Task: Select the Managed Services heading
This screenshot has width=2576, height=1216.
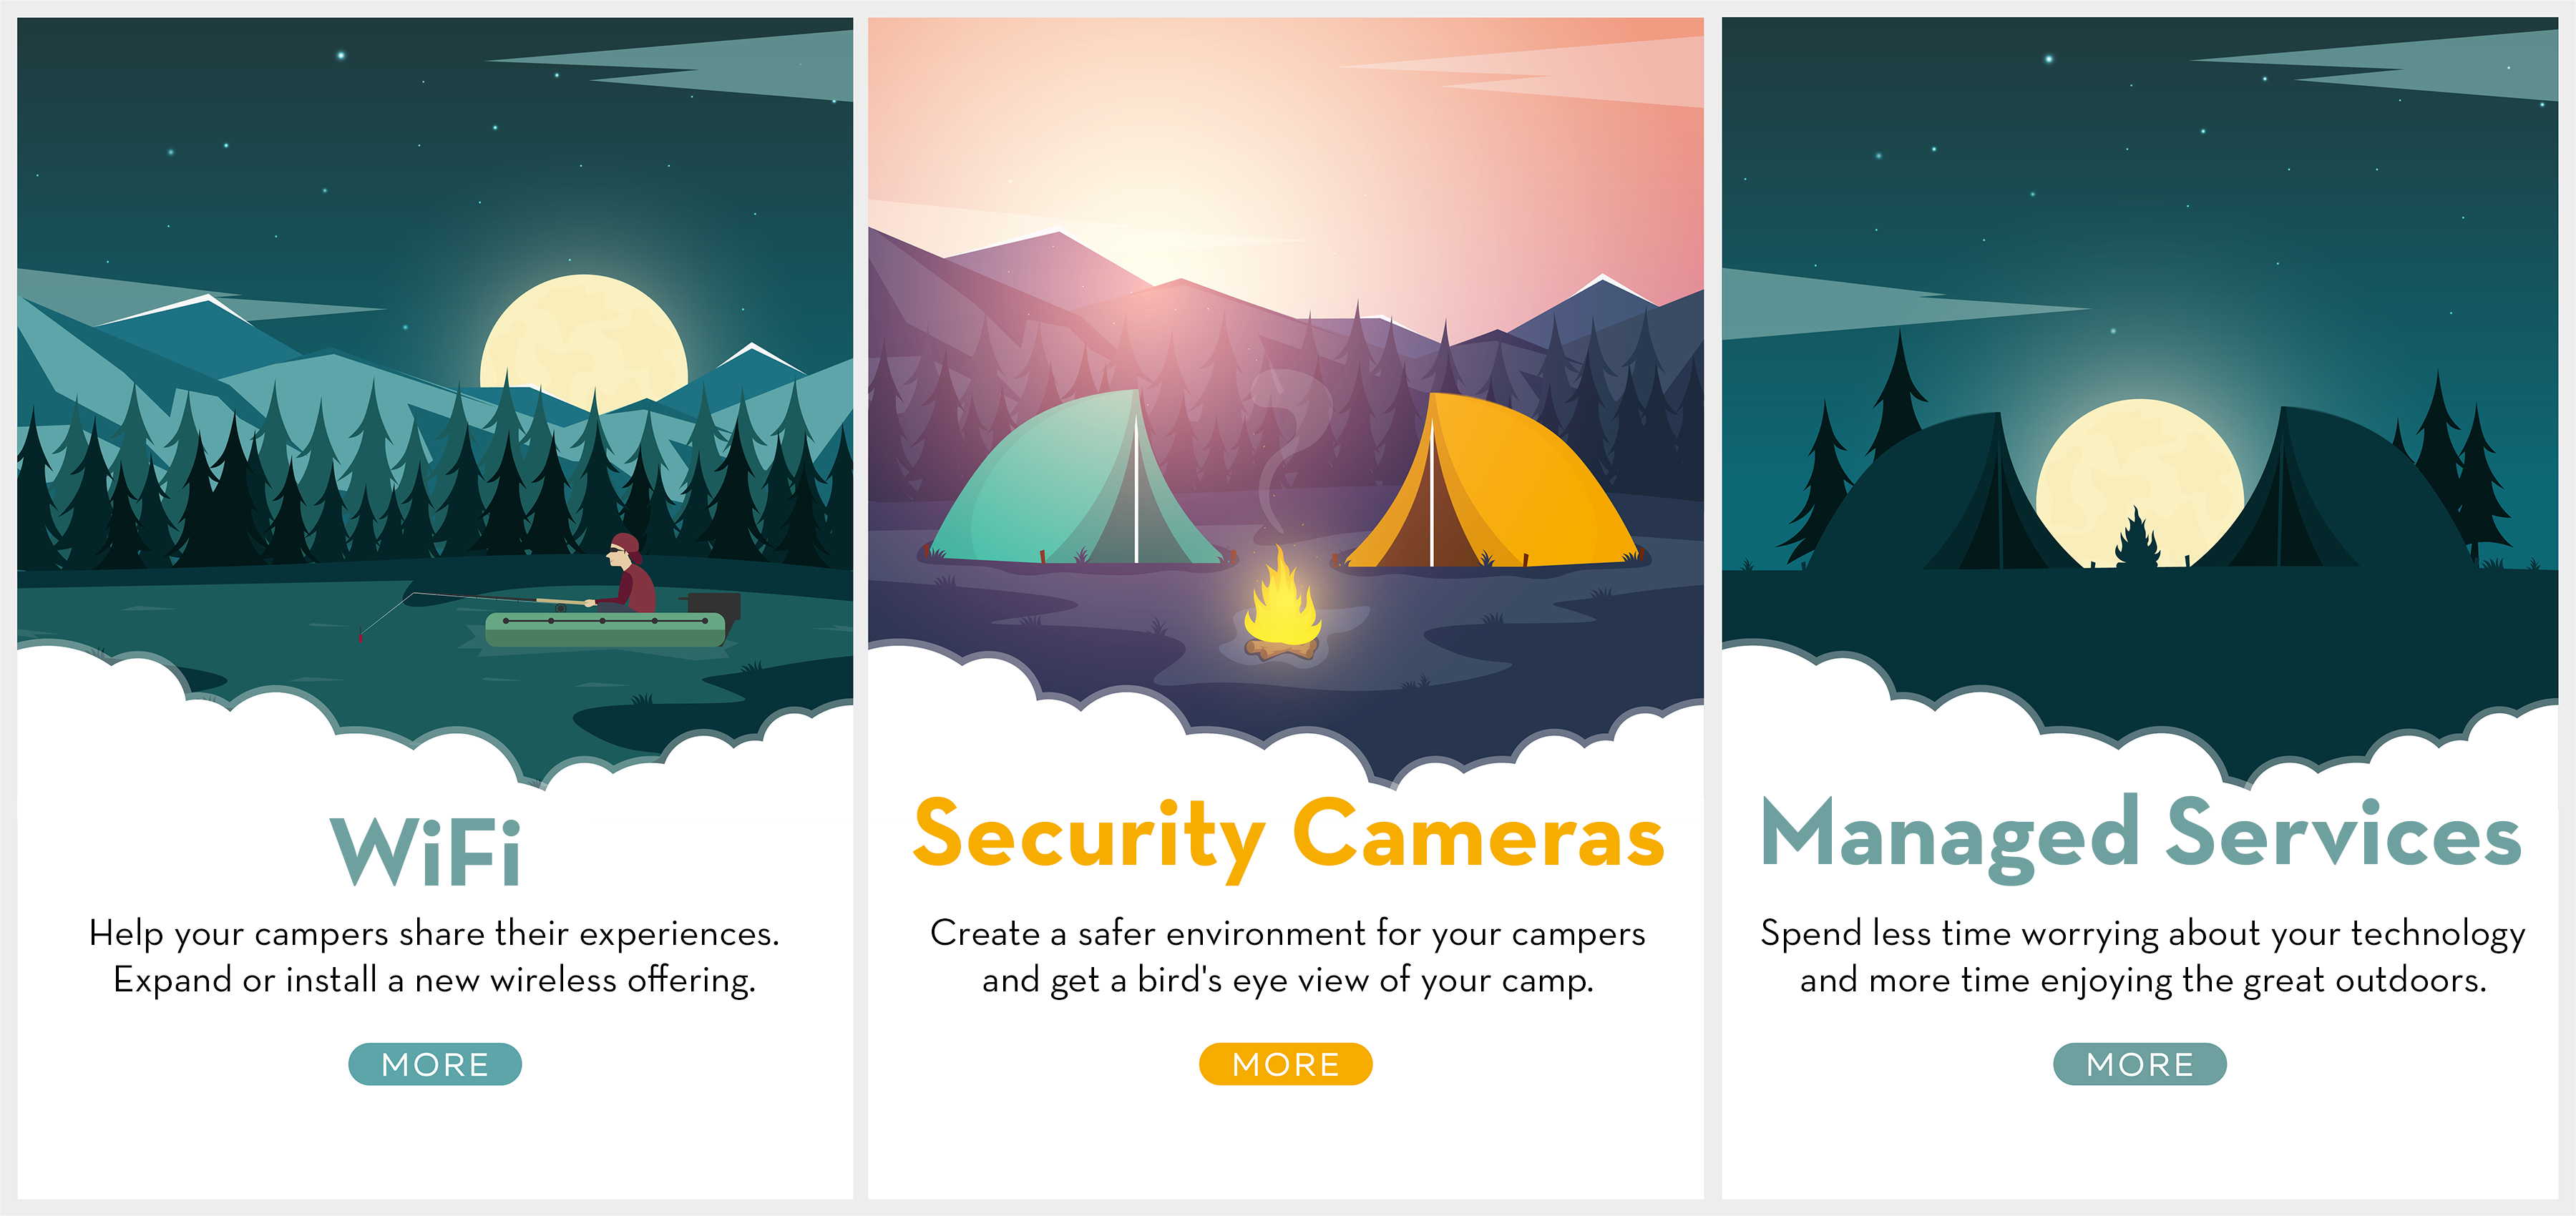Action: [2141, 838]
